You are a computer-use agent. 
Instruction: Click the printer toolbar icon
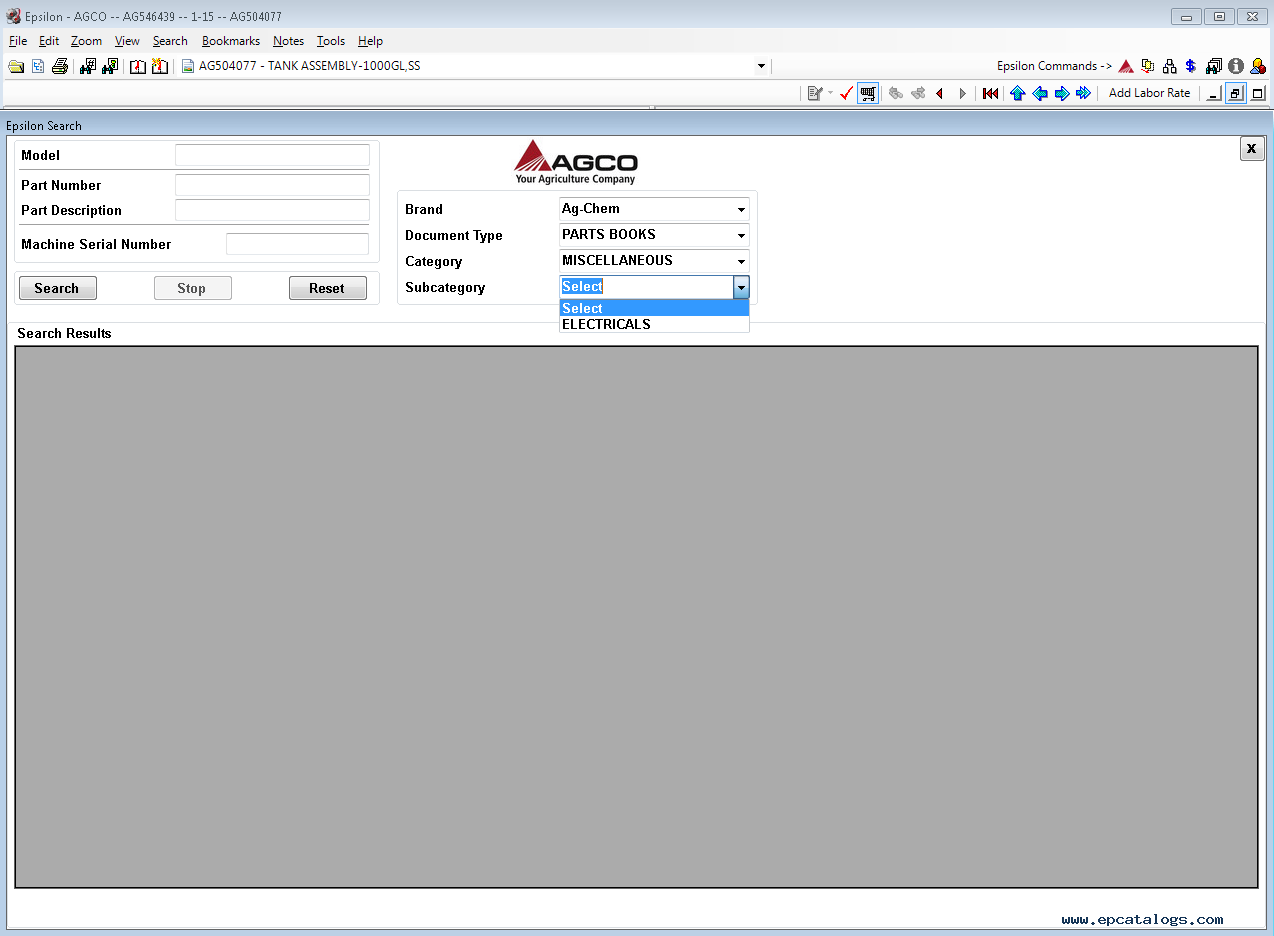coord(60,66)
